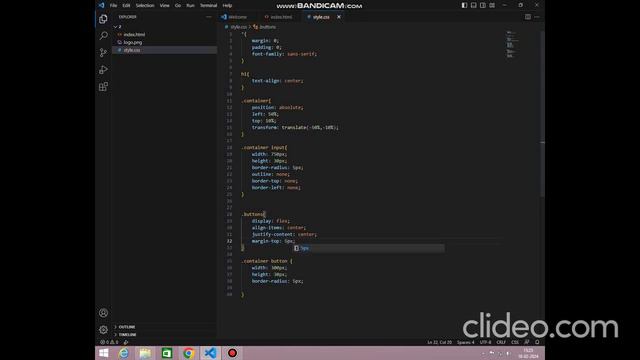Open the File menu

click(113, 5)
